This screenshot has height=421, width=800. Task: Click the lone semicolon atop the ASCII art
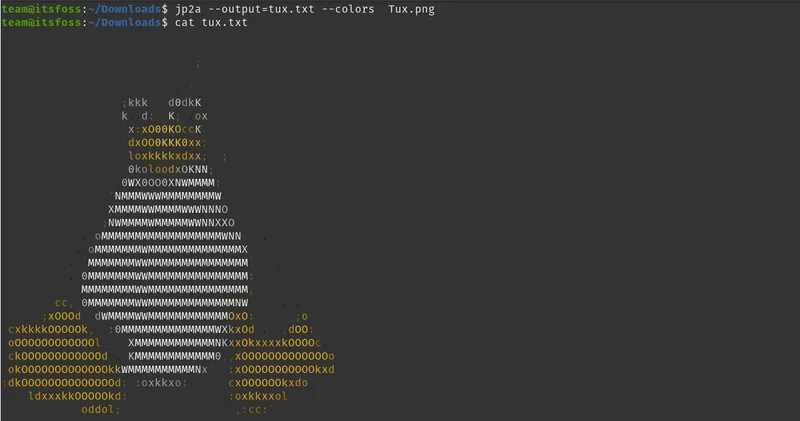tap(198, 63)
